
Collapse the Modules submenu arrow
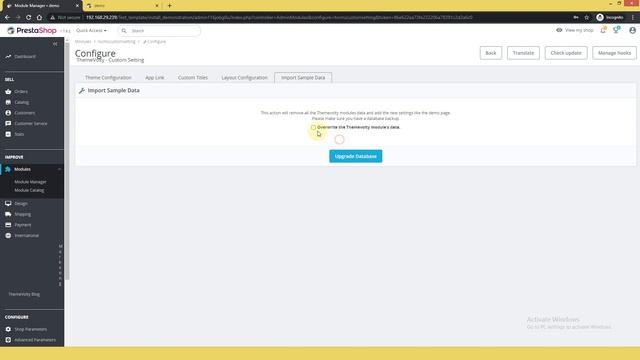[x=59, y=169]
